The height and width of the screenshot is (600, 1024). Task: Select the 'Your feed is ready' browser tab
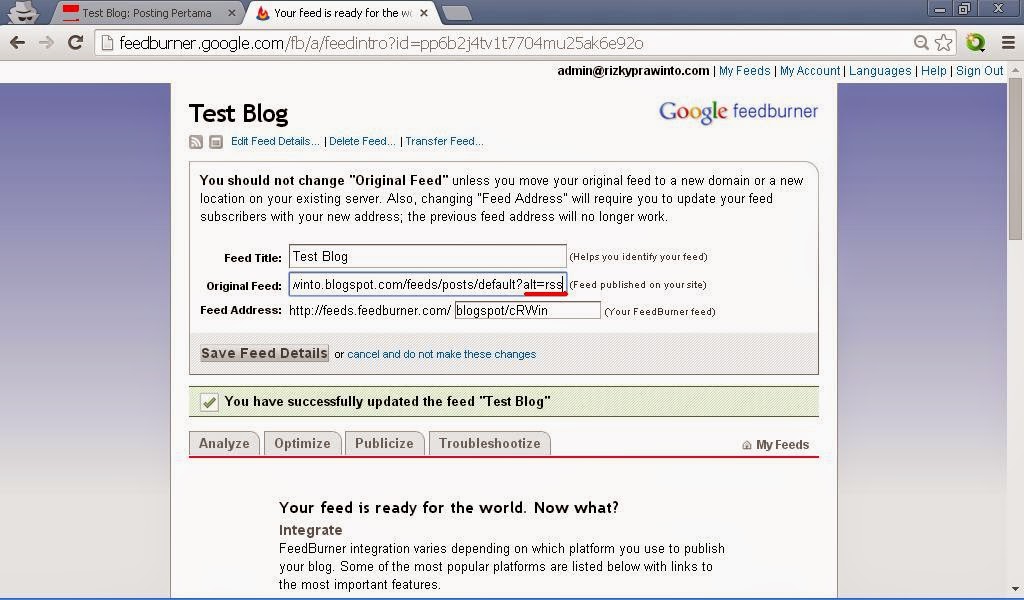(343, 13)
